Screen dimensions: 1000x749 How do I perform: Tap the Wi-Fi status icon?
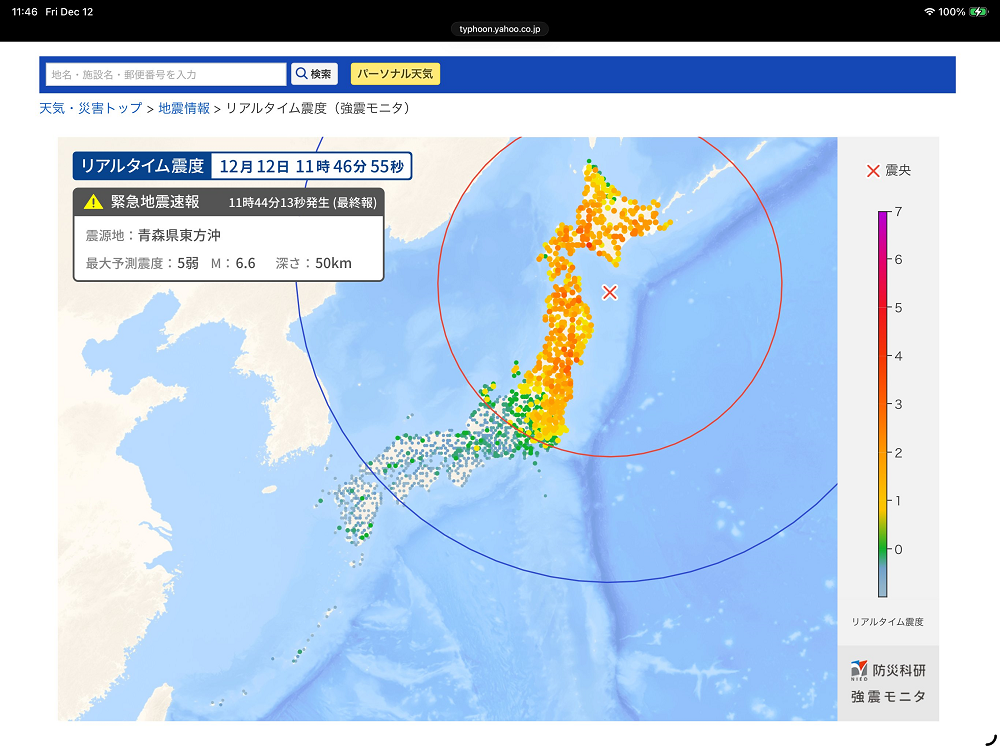929,12
